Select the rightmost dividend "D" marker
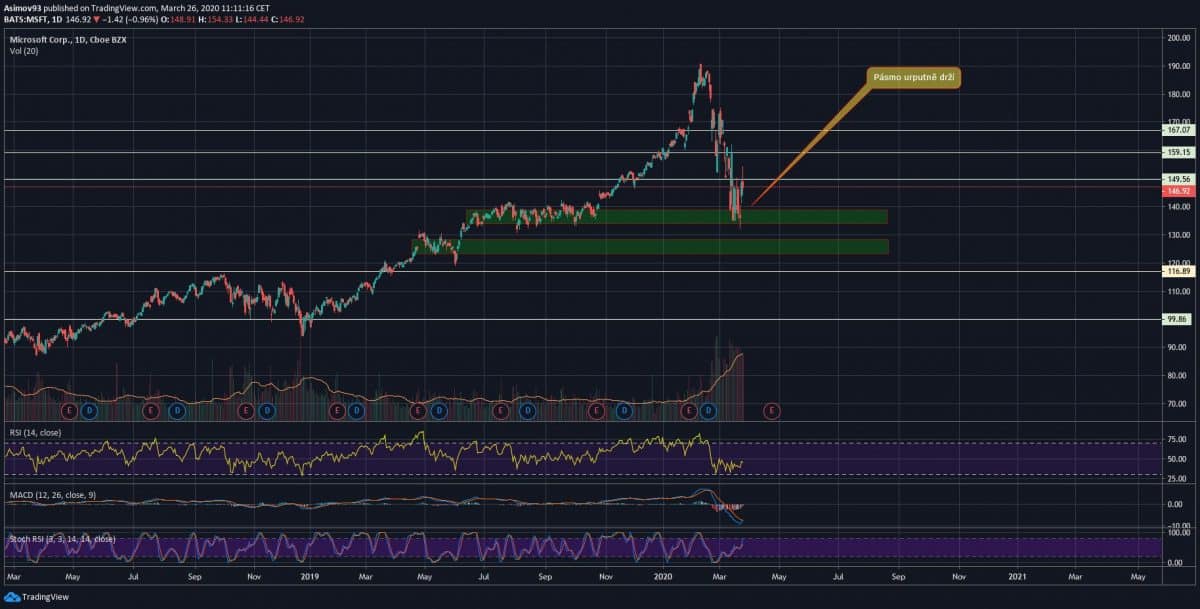Screen dimensions: 1200x609 pyautogui.click(x=708, y=410)
